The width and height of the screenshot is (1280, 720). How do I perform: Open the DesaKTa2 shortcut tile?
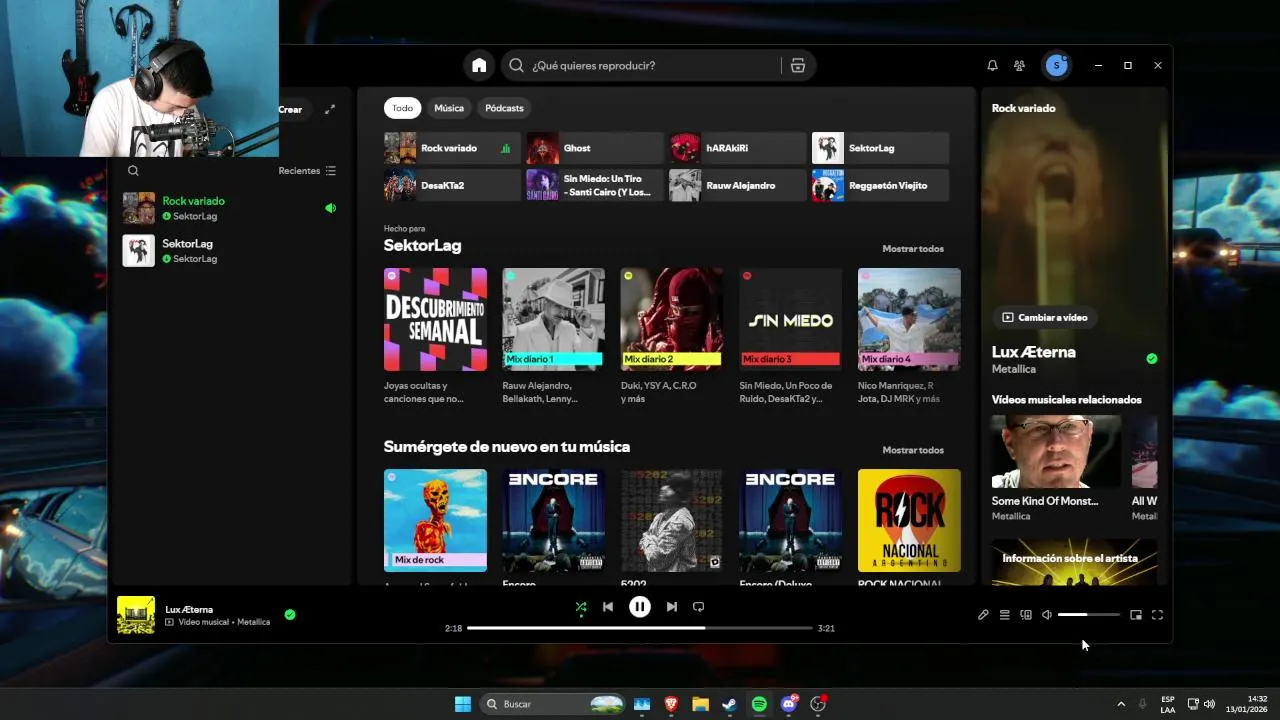pyautogui.click(x=452, y=185)
